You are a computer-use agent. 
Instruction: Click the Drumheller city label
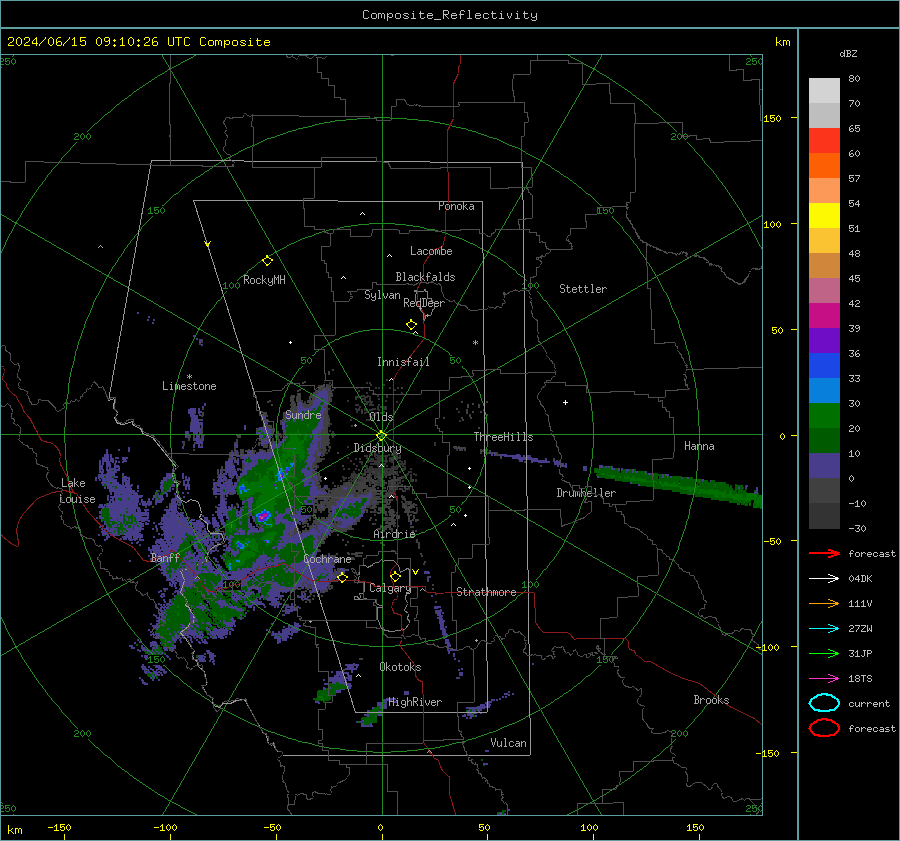(x=586, y=493)
